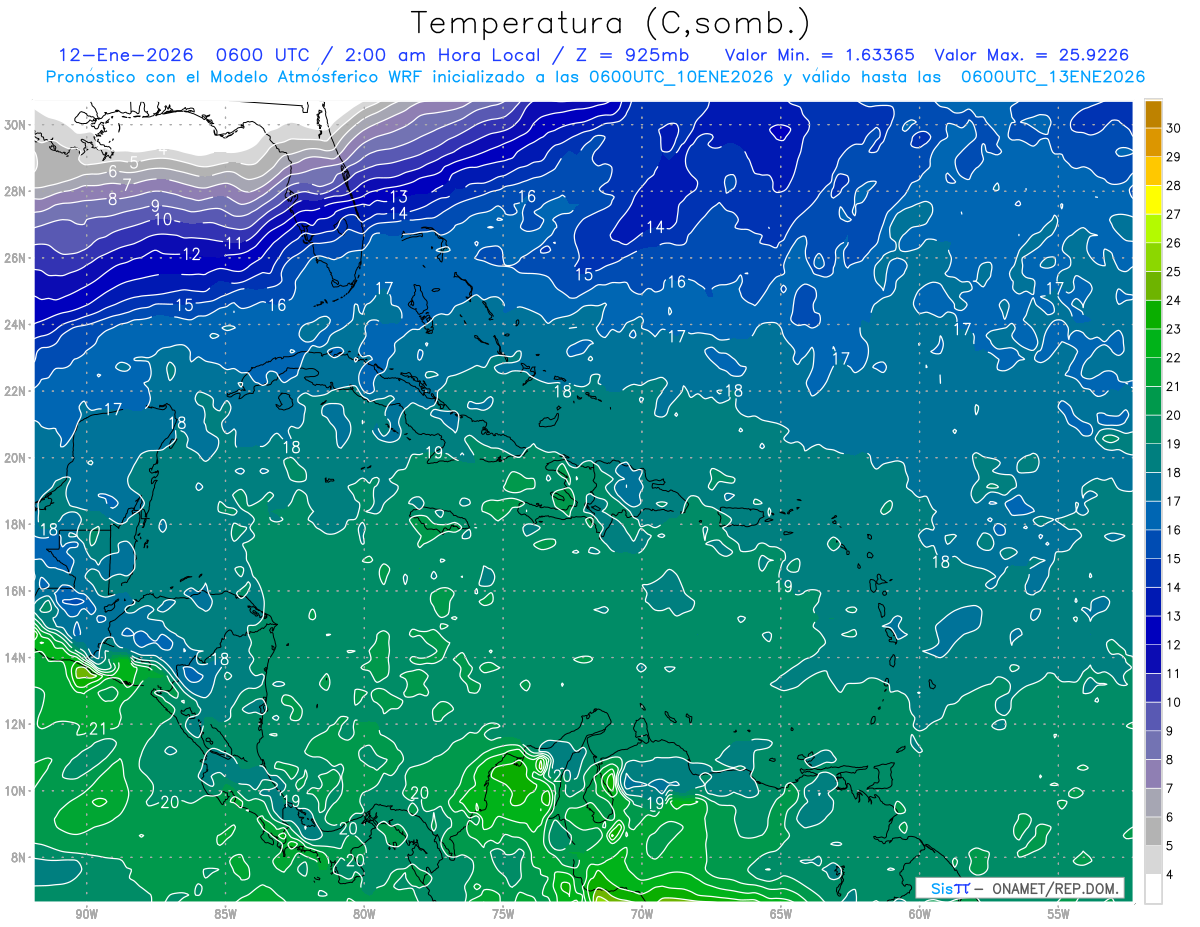Click the "30N" latitude axis label
The height and width of the screenshot is (927, 1200).
pyautogui.click(x=16, y=125)
